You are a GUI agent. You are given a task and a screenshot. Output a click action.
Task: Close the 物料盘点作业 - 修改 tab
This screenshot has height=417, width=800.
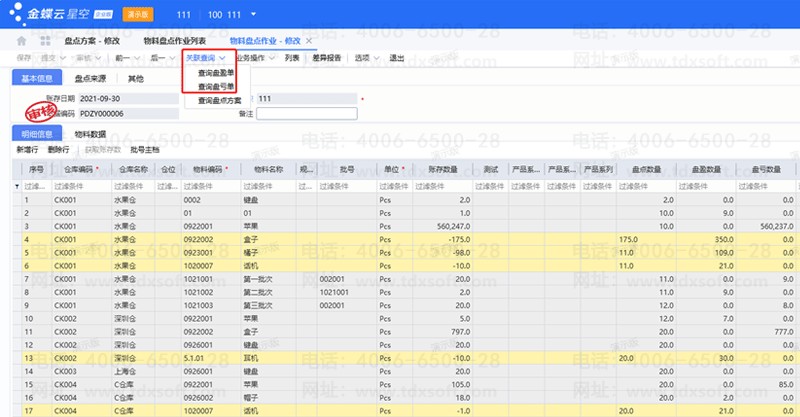[309, 40]
